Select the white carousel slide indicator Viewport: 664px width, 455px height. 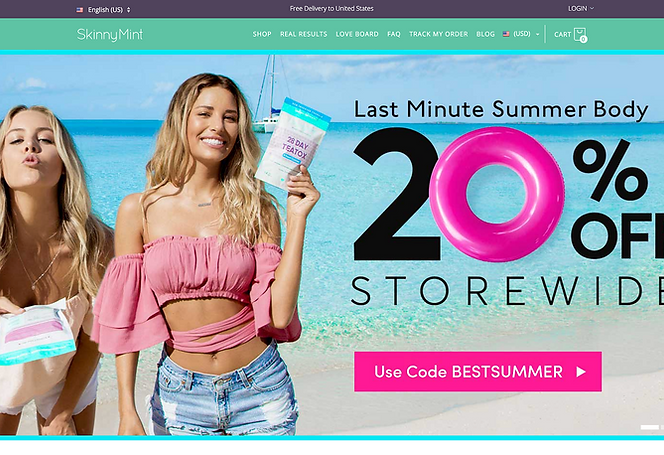pos(649,427)
